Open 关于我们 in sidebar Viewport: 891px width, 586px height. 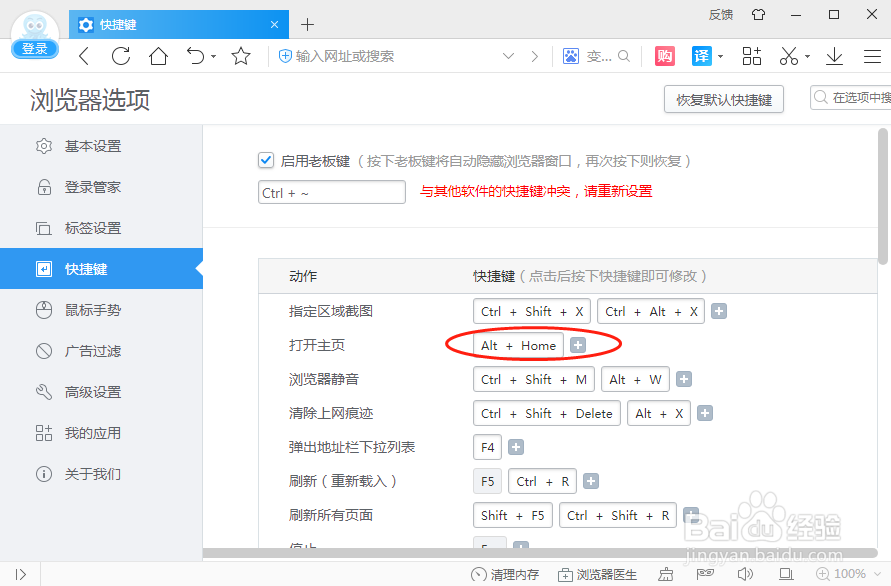(x=101, y=473)
